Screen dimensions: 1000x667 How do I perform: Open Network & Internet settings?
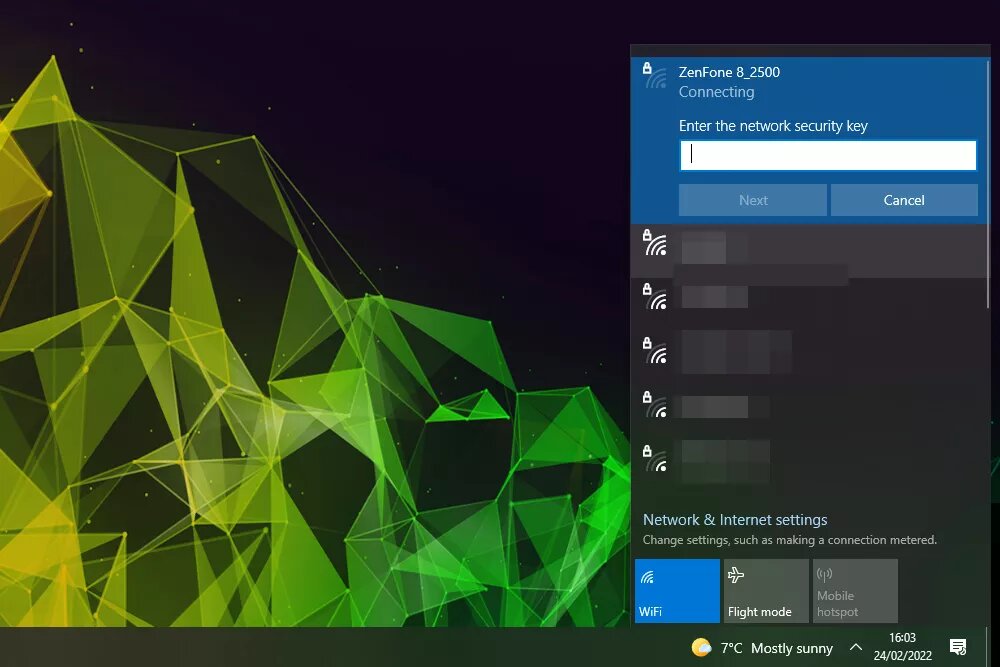coord(735,520)
